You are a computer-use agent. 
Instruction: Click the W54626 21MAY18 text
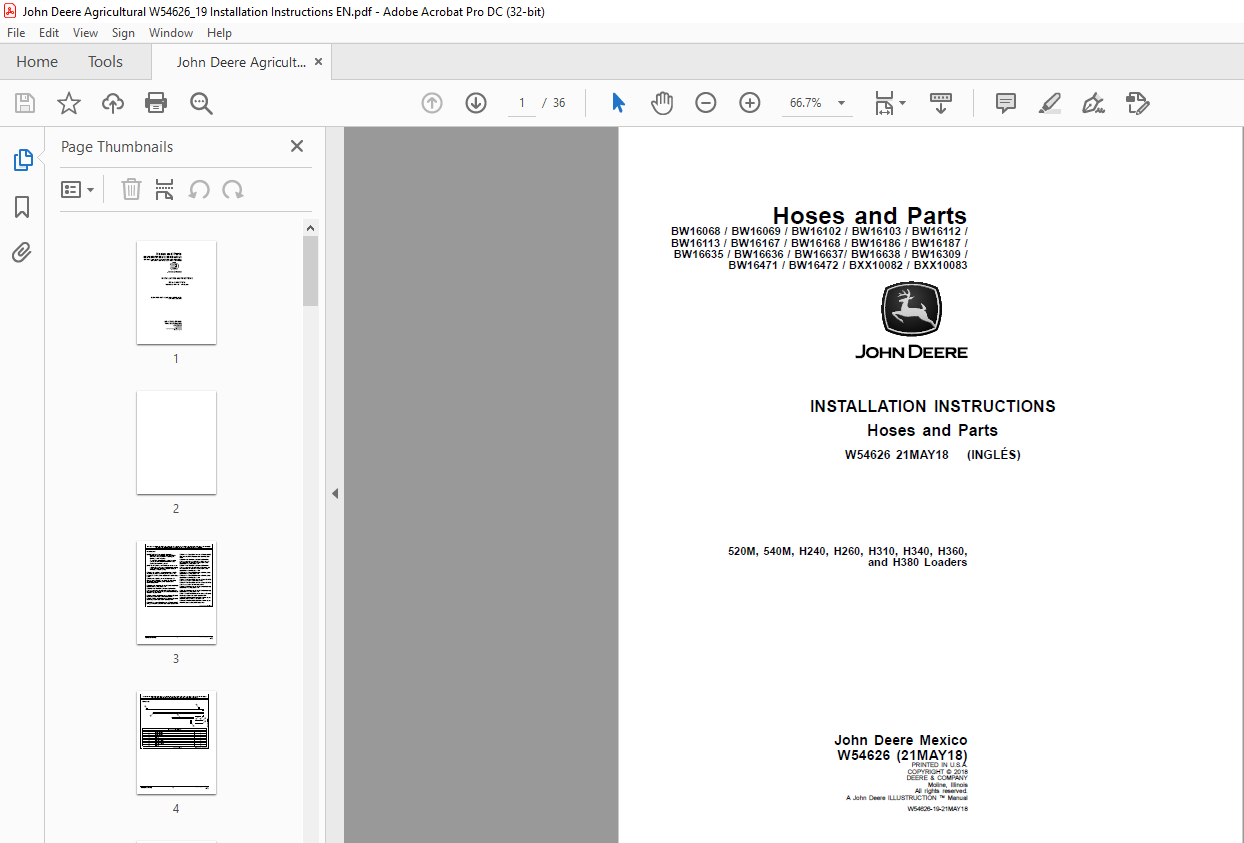896,455
